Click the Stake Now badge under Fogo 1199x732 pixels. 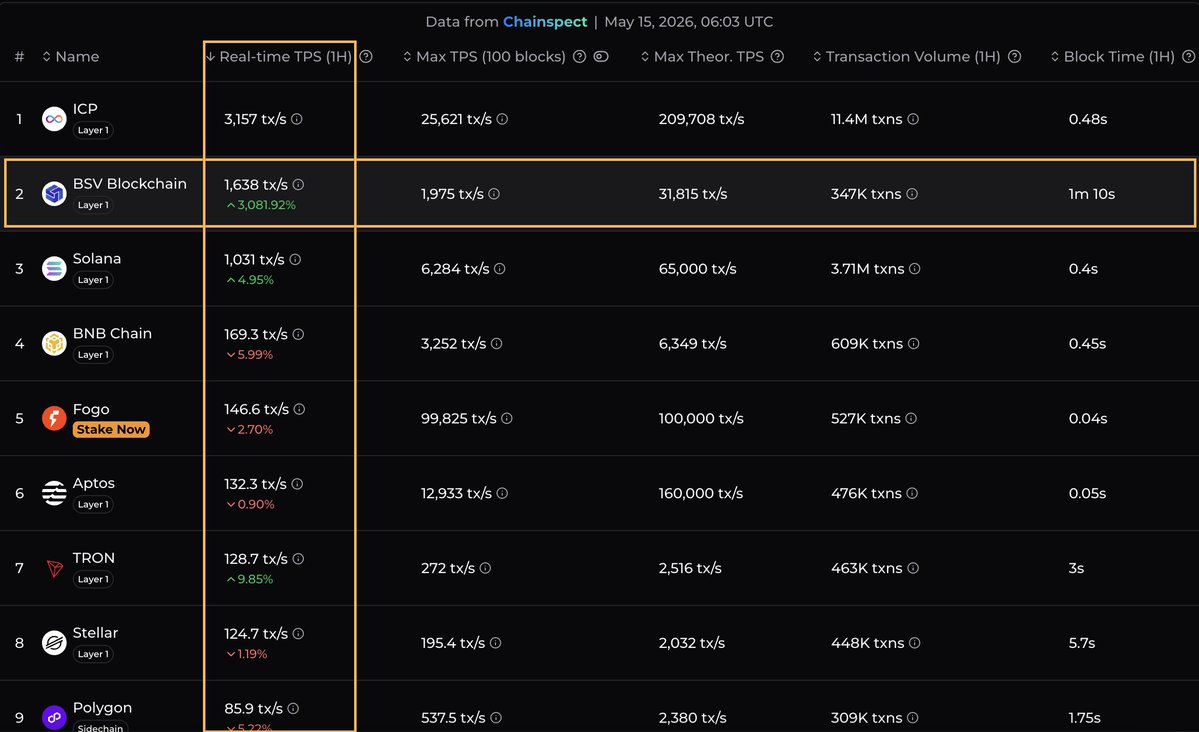(111, 429)
